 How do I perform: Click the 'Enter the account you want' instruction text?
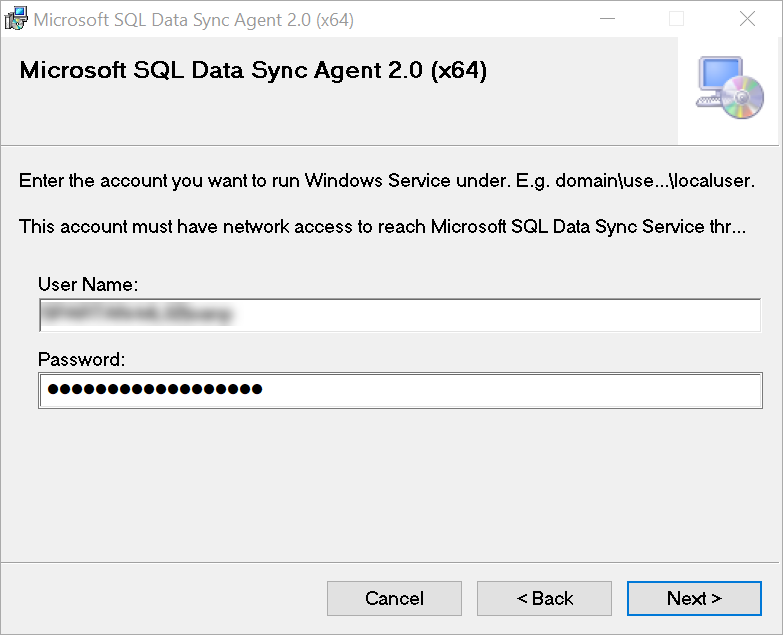(387, 181)
